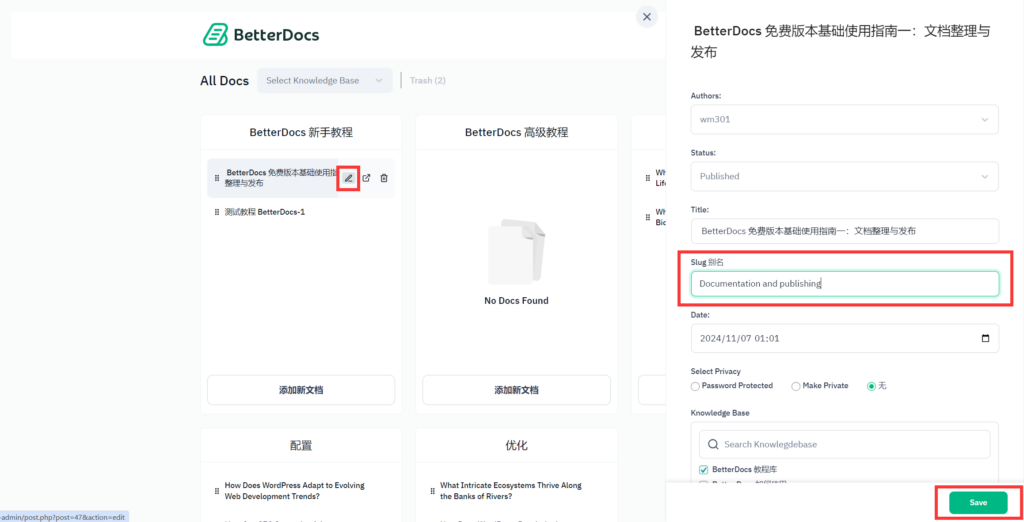
Task: Click the No Docs Found document illustration
Action: tap(517, 252)
